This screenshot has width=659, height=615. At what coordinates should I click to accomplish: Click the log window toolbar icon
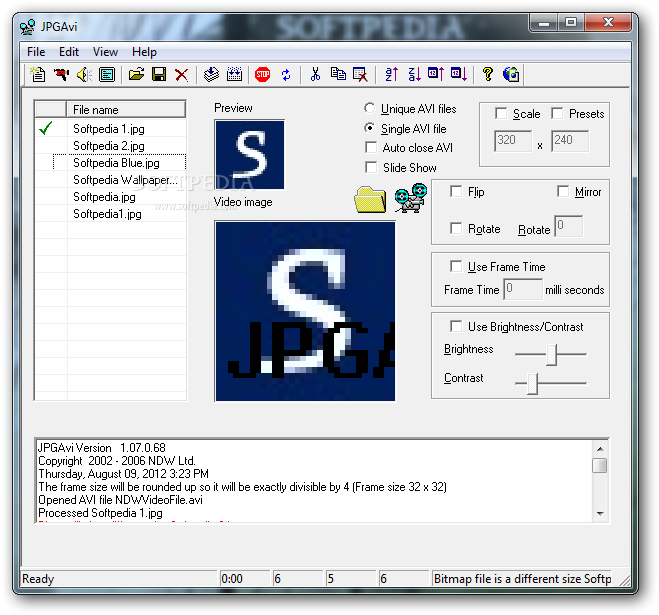107,75
